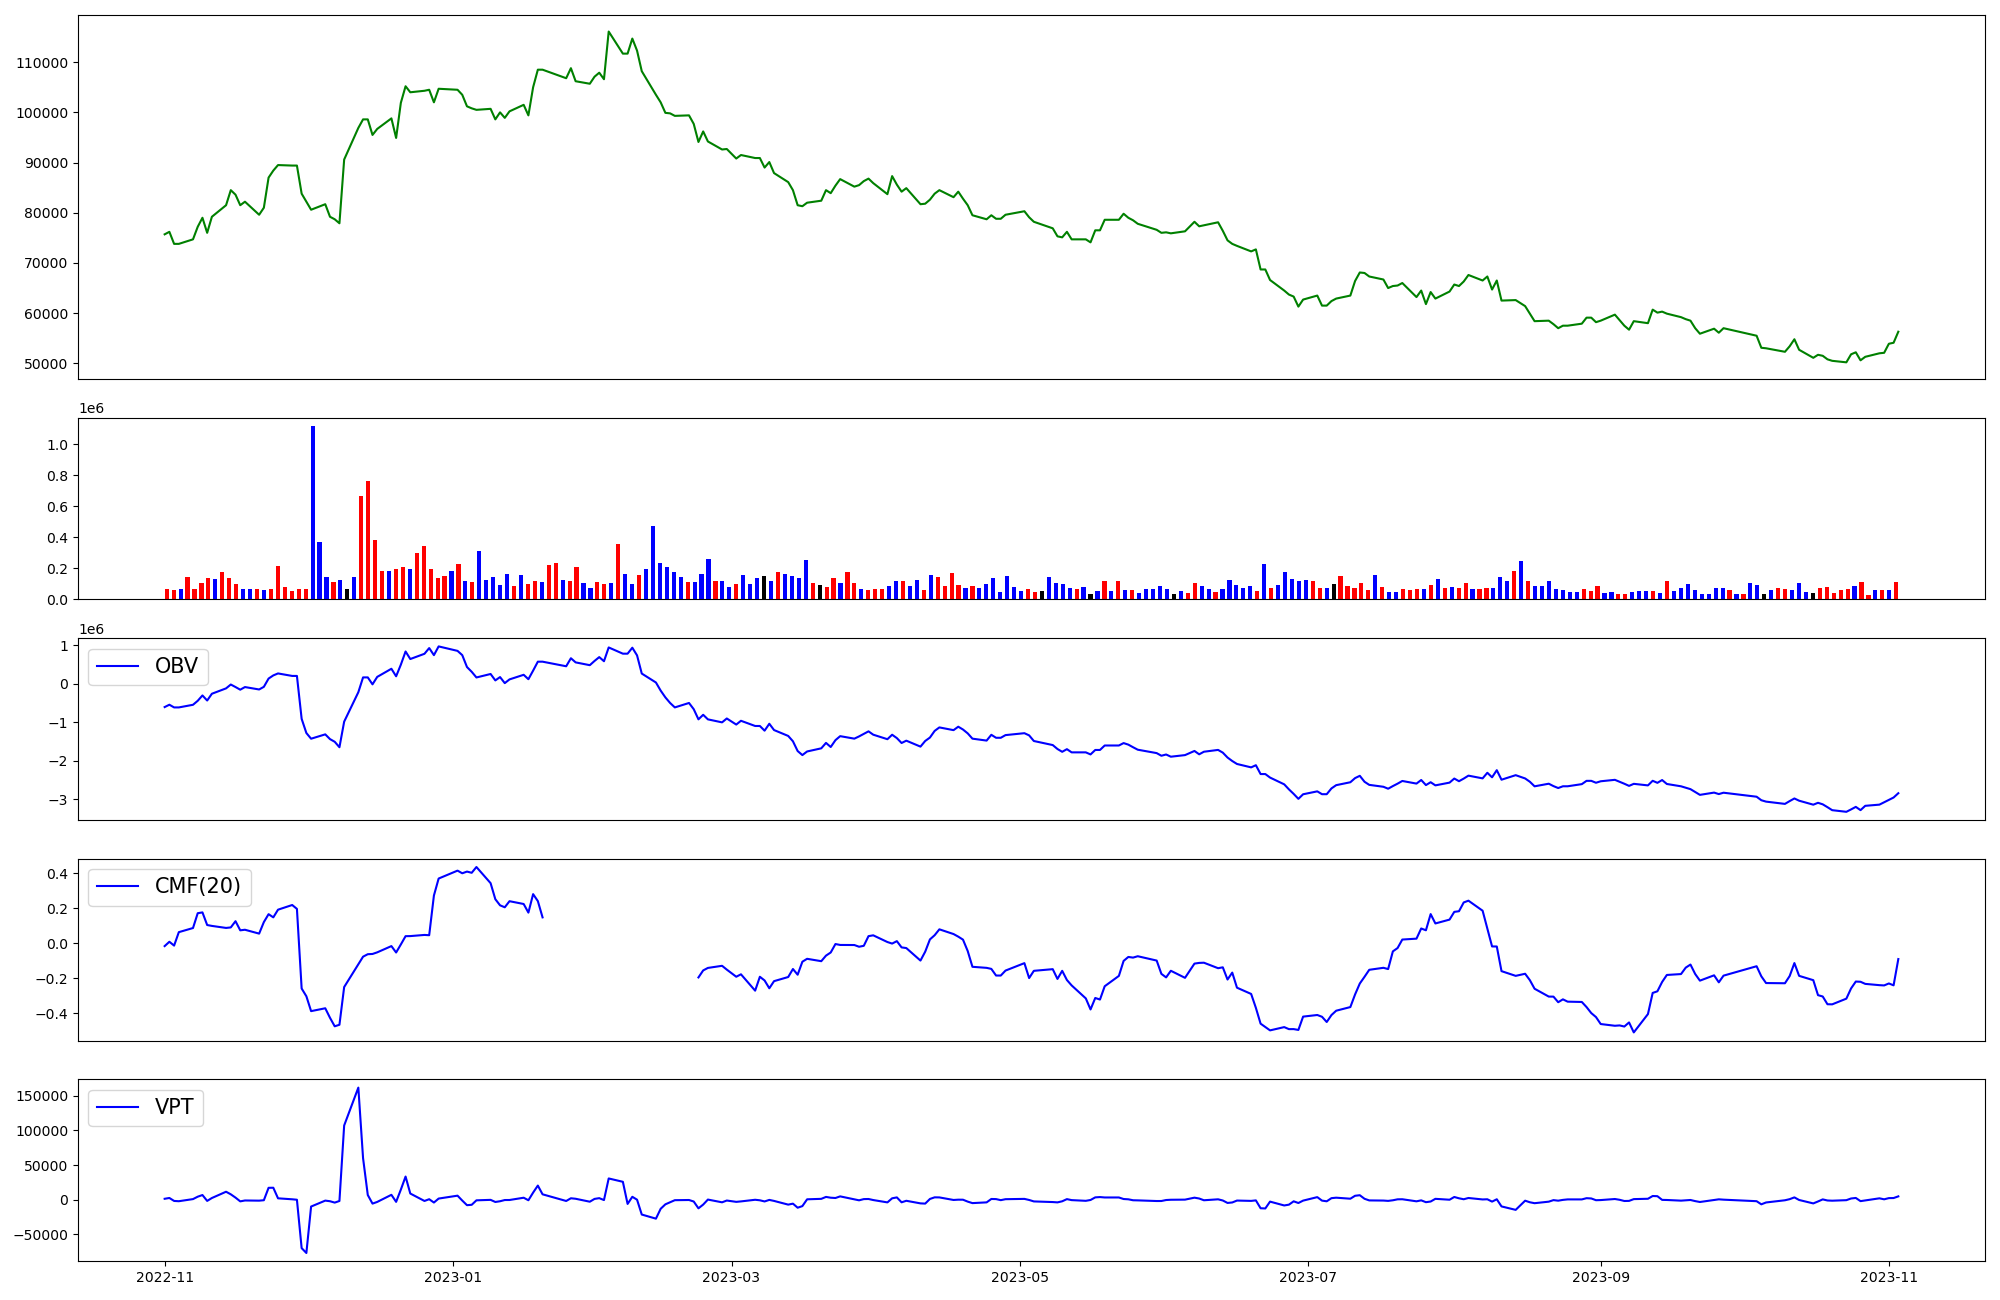Click the 50000 price axis label
This screenshot has height=1300, width=2000.
(x=46, y=364)
